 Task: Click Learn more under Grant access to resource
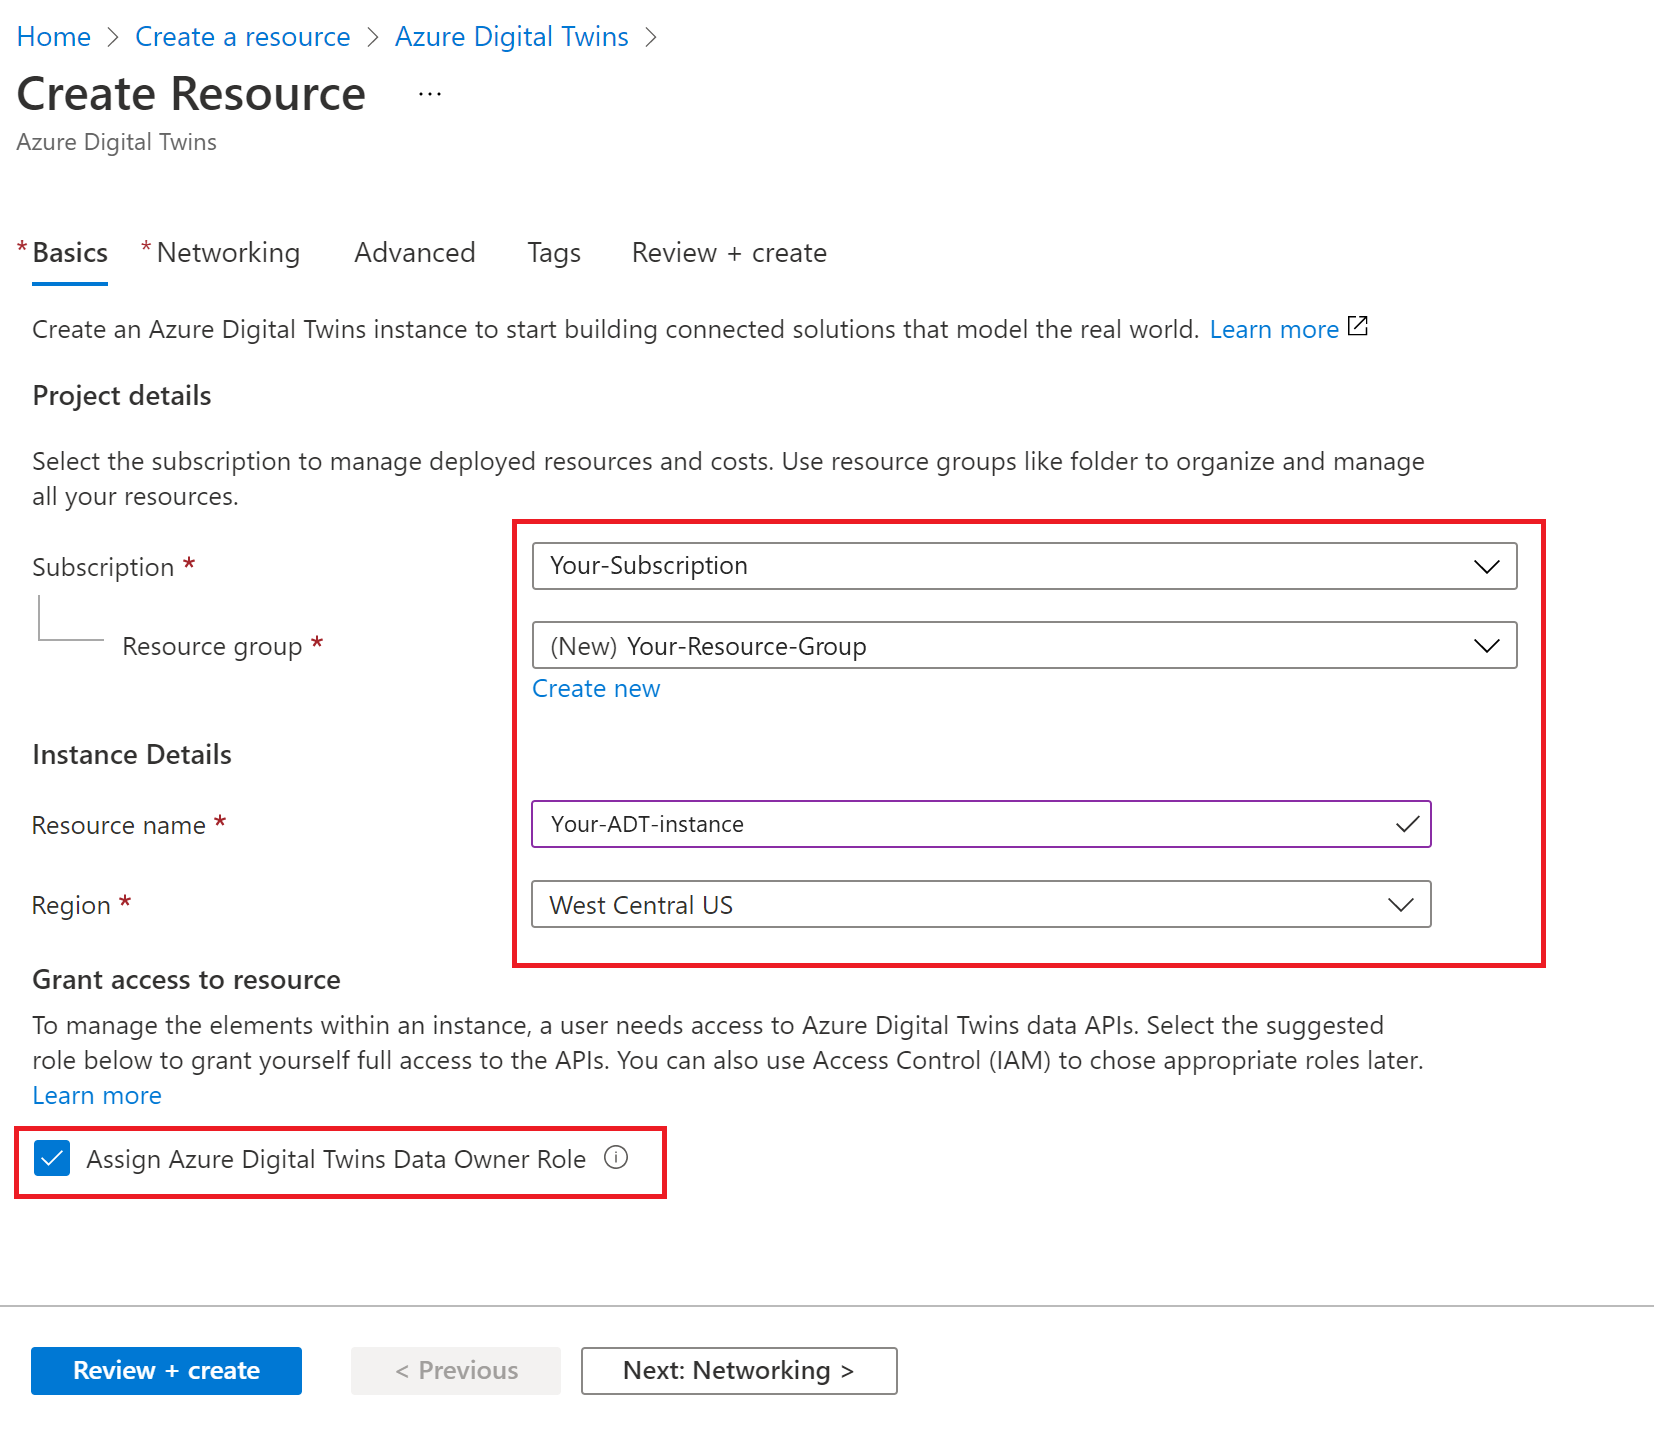tap(96, 1095)
